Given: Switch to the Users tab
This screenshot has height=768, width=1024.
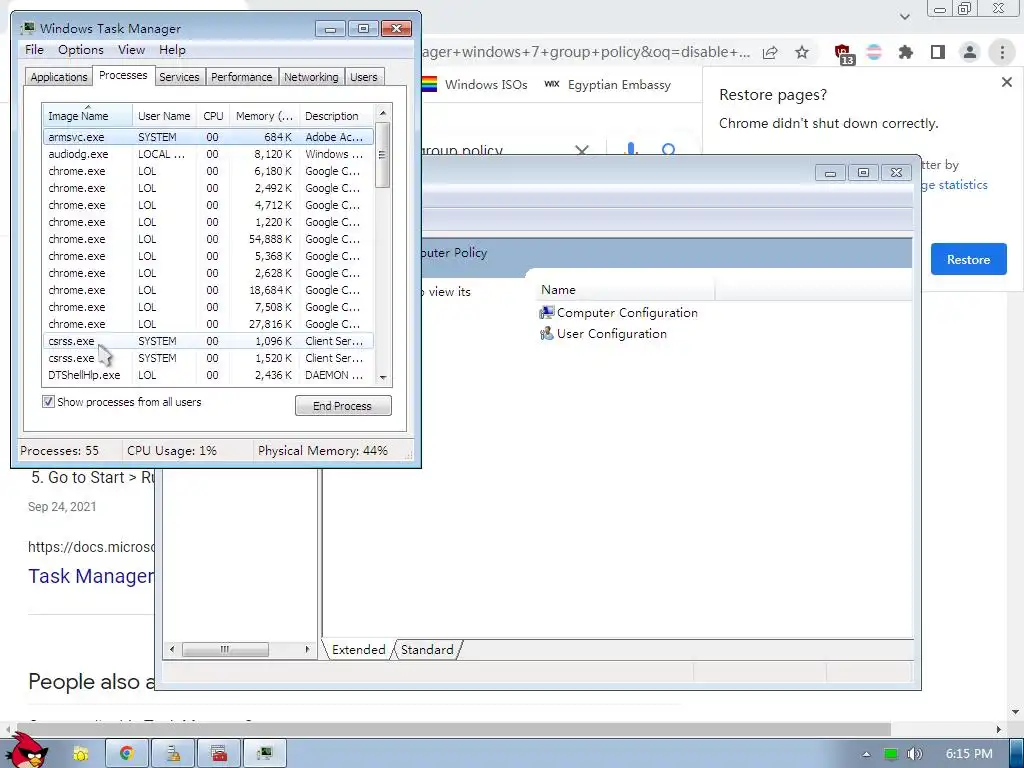Looking at the screenshot, I should click(364, 77).
